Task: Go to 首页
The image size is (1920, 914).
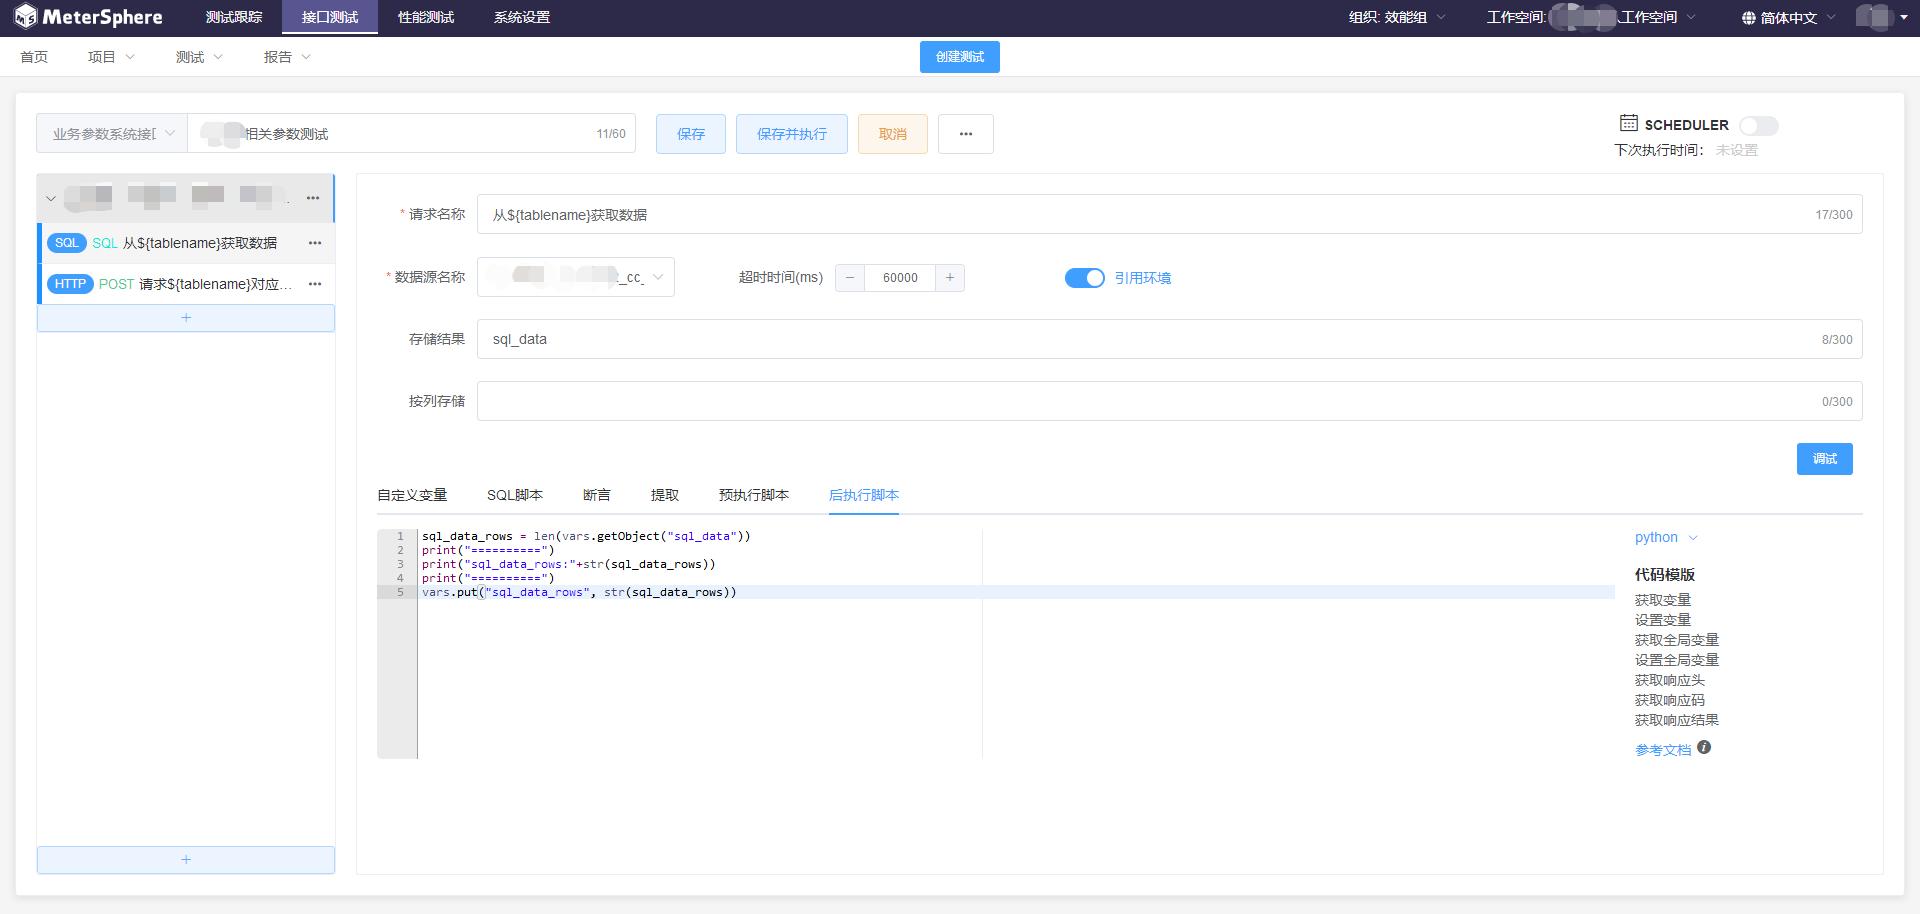Action: point(34,57)
